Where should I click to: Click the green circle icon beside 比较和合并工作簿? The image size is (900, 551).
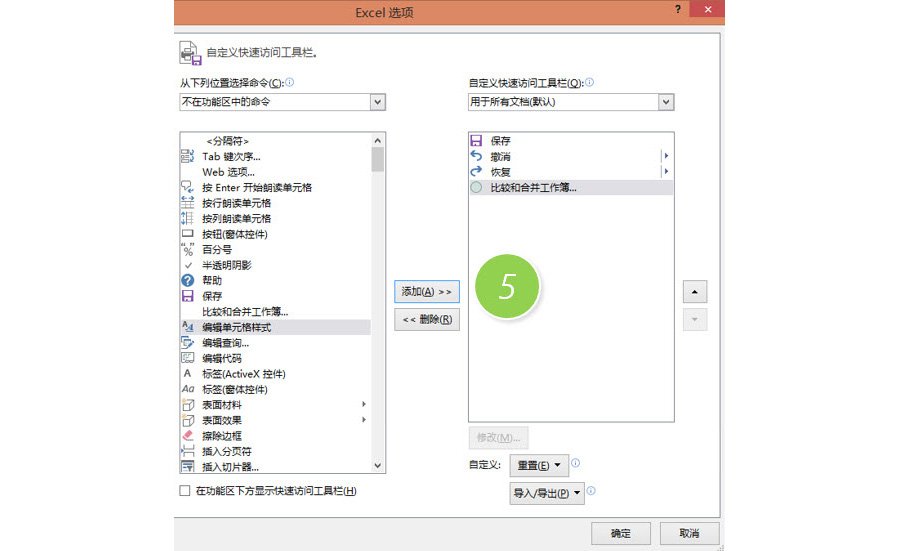(x=476, y=187)
